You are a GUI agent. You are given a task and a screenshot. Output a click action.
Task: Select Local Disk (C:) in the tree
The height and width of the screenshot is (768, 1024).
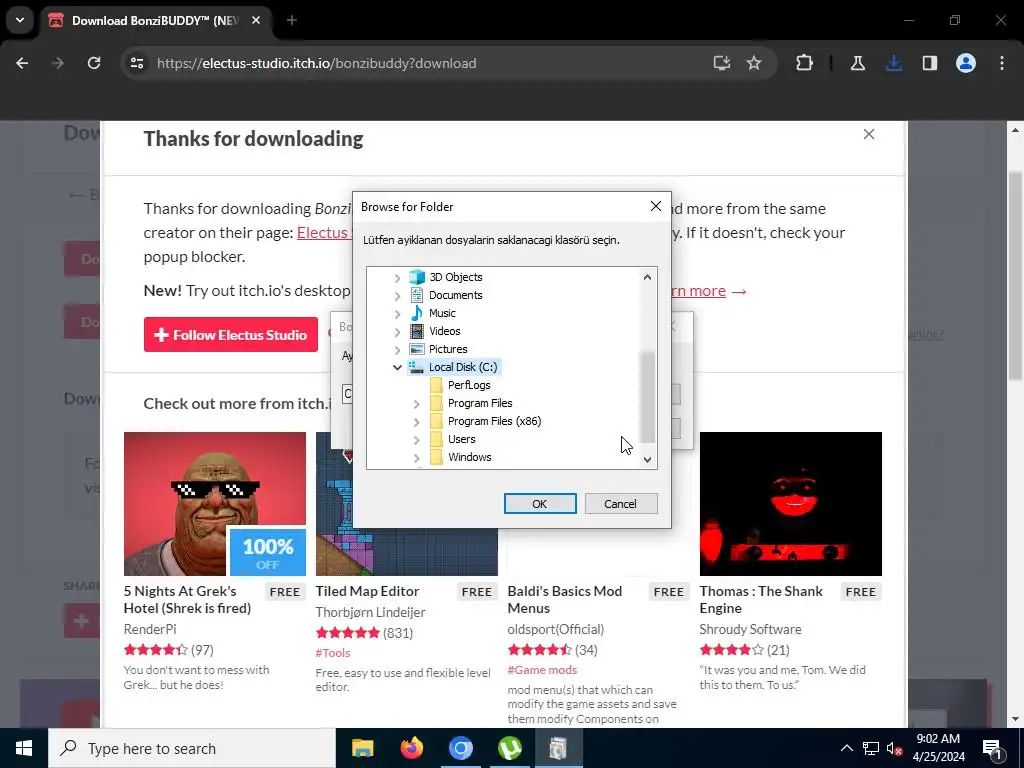click(x=462, y=367)
